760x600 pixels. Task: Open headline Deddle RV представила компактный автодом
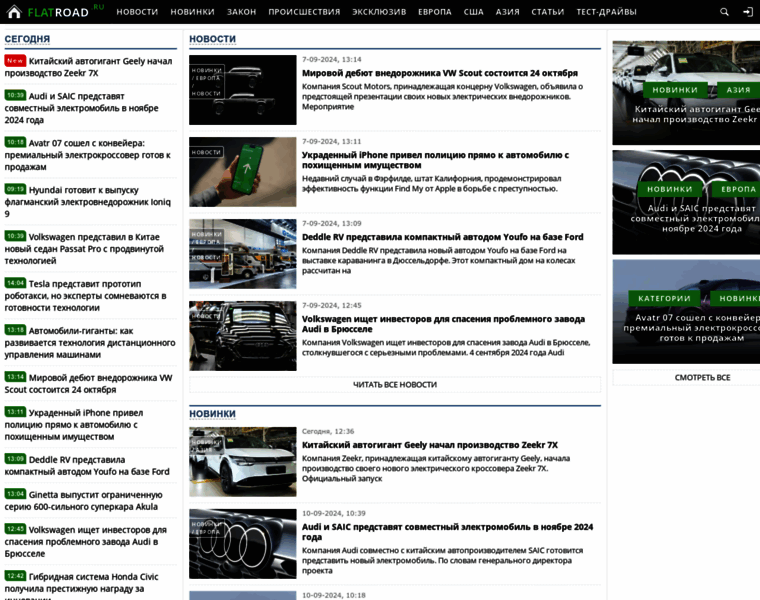443,237
